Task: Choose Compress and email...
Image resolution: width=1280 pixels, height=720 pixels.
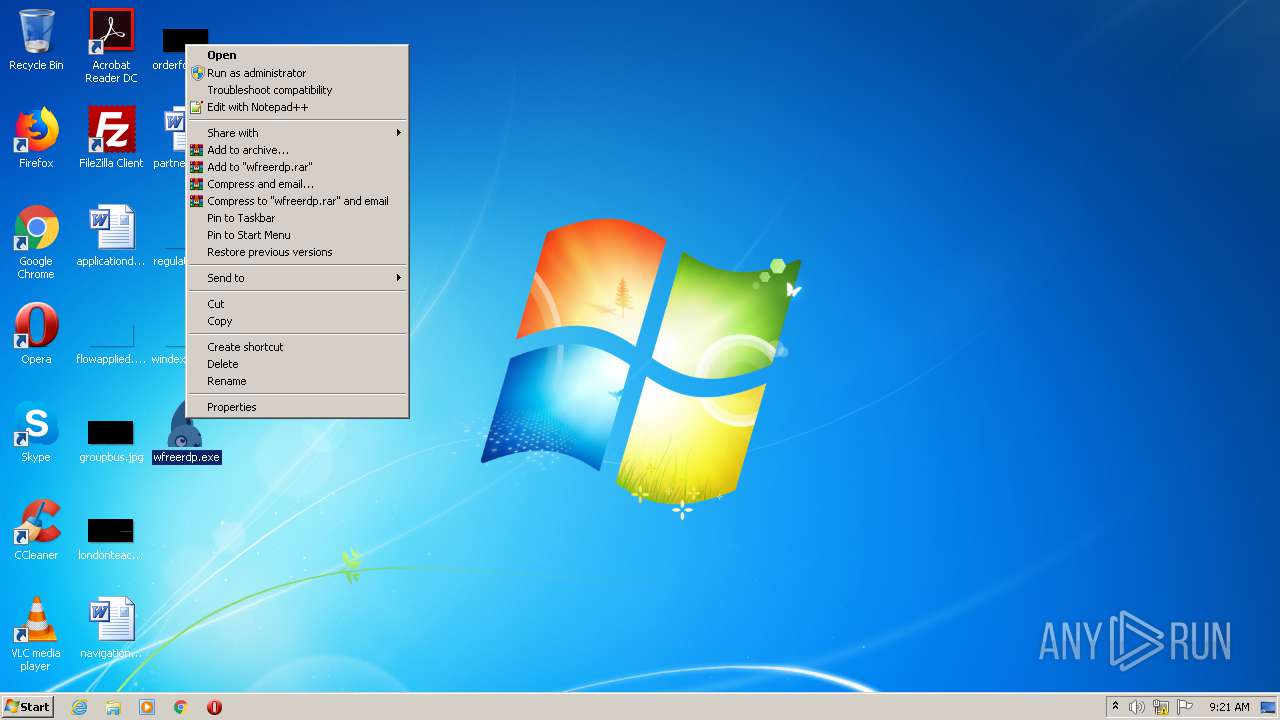Action: pos(297,184)
